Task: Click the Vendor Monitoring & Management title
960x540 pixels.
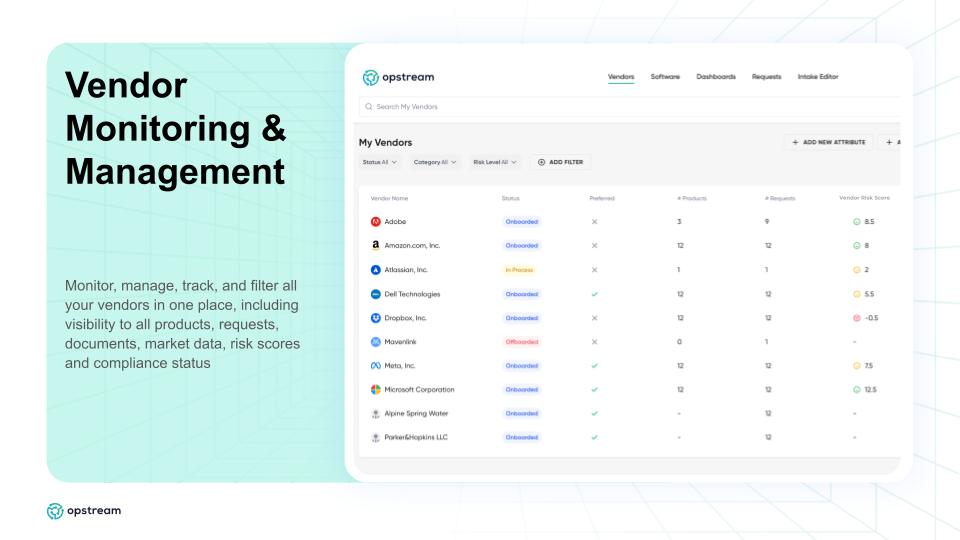Action: [x=176, y=128]
